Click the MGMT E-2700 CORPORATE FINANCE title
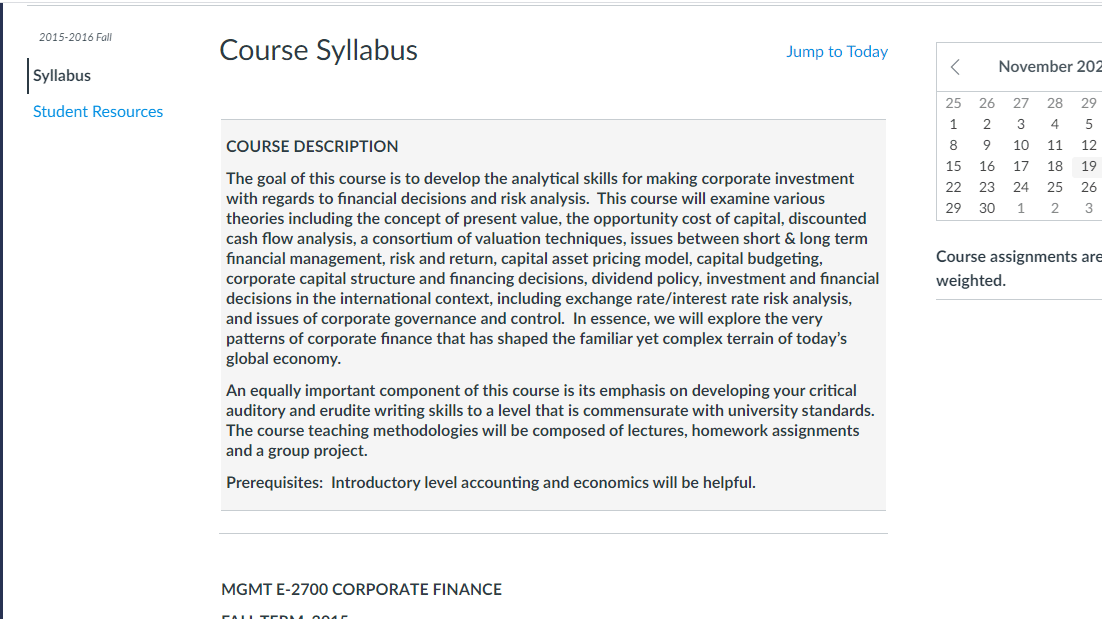The width and height of the screenshot is (1102, 619). coord(361,590)
